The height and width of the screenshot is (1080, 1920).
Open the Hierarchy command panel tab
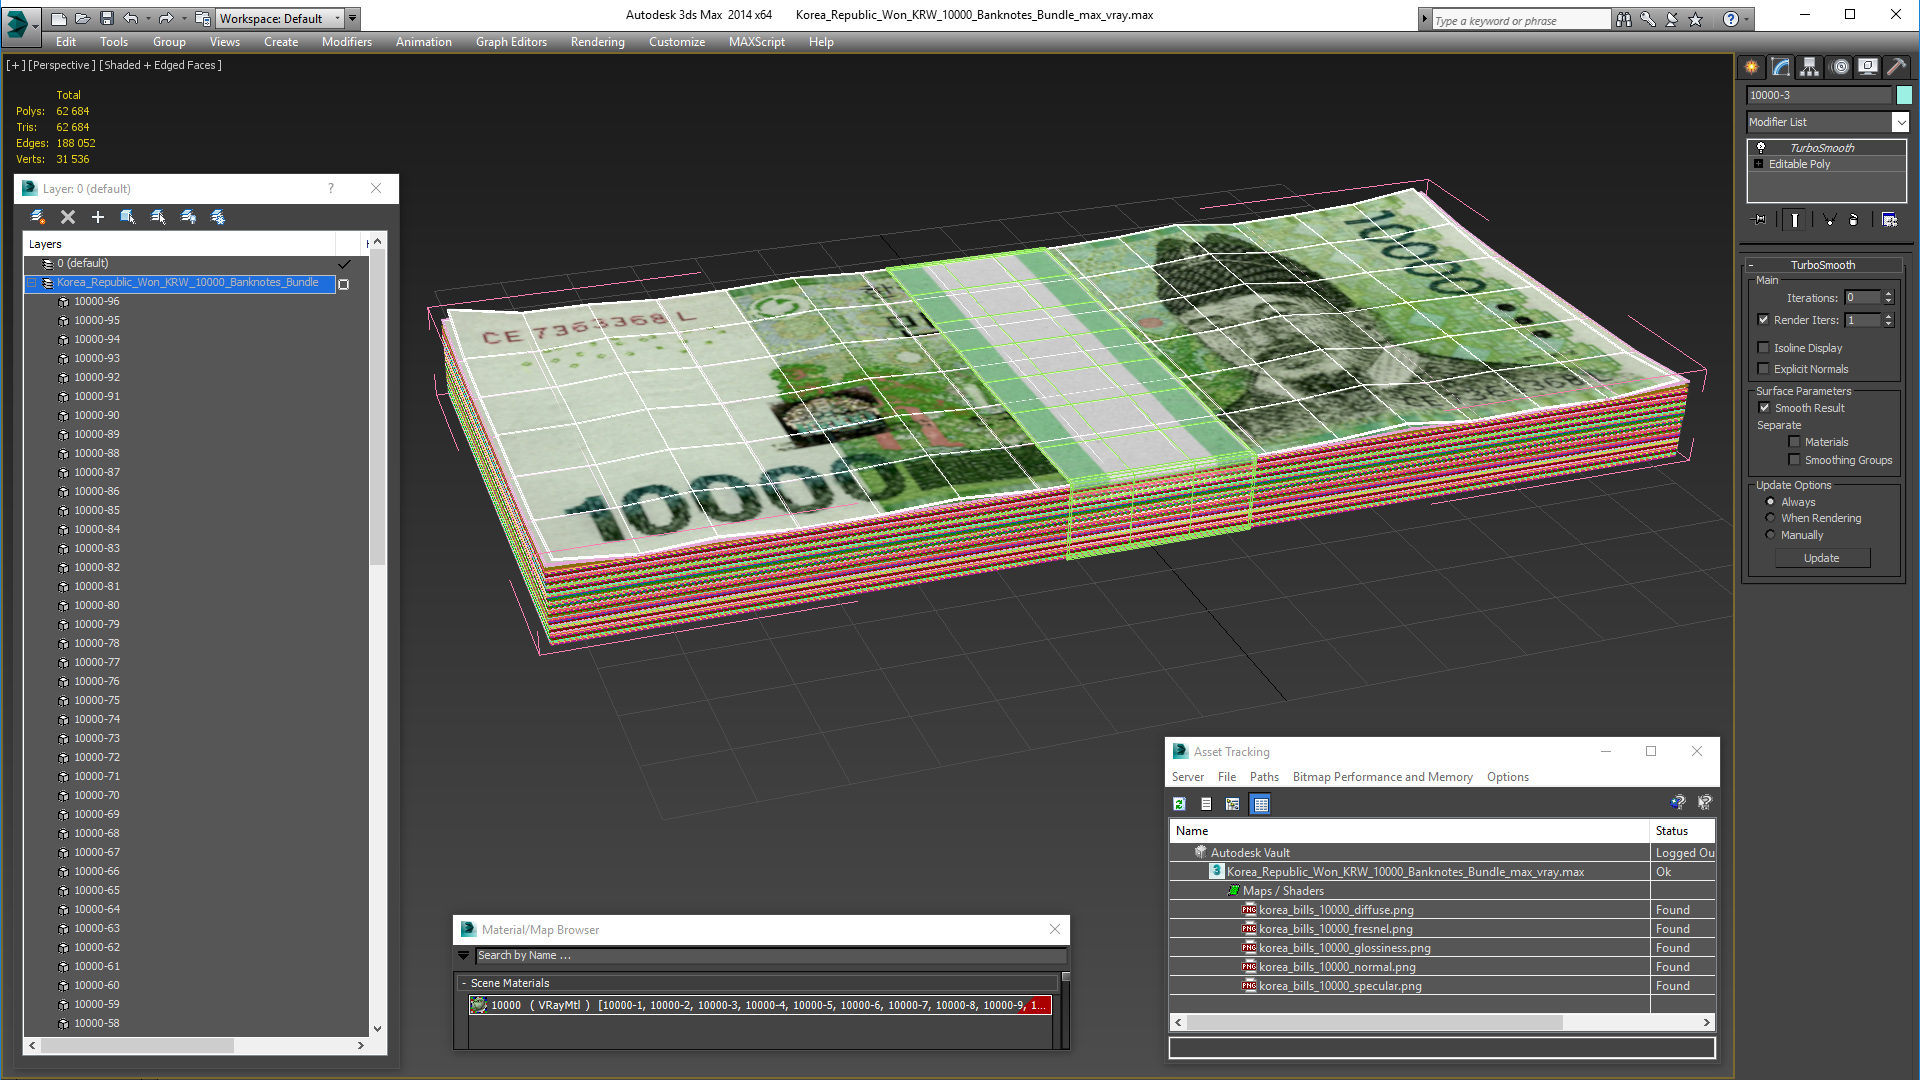point(1810,67)
